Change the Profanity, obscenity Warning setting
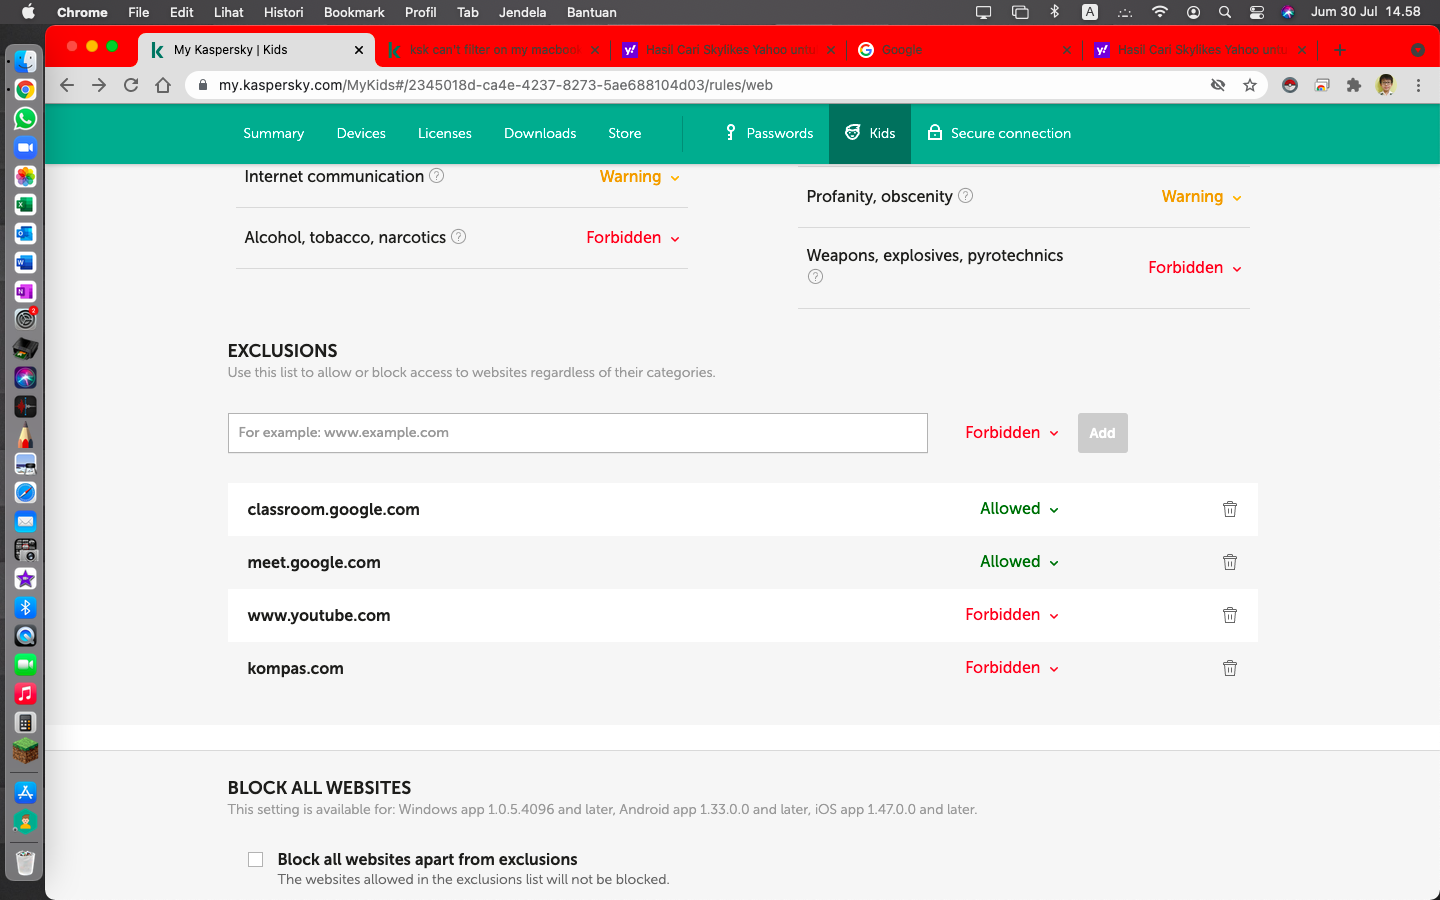1440x900 pixels. (x=1202, y=197)
